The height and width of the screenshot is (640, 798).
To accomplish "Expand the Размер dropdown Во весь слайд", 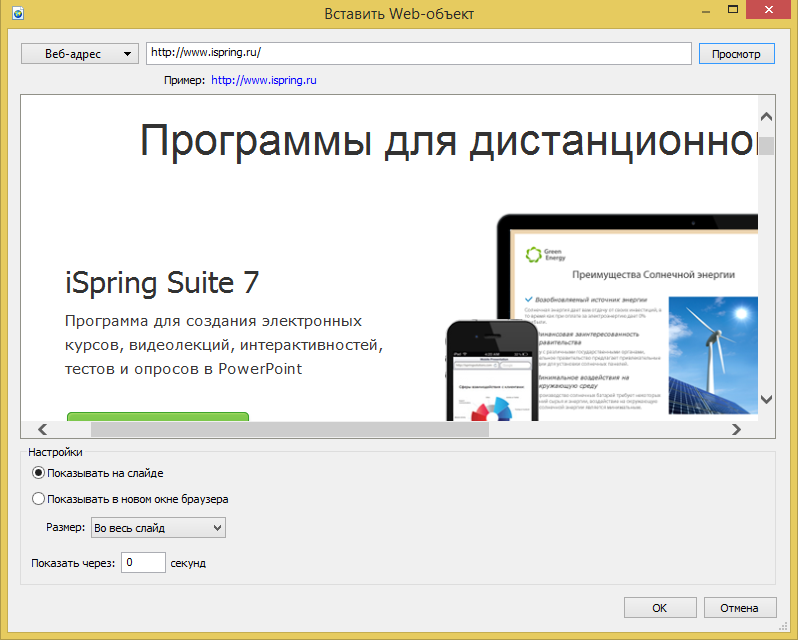I will [158, 528].
